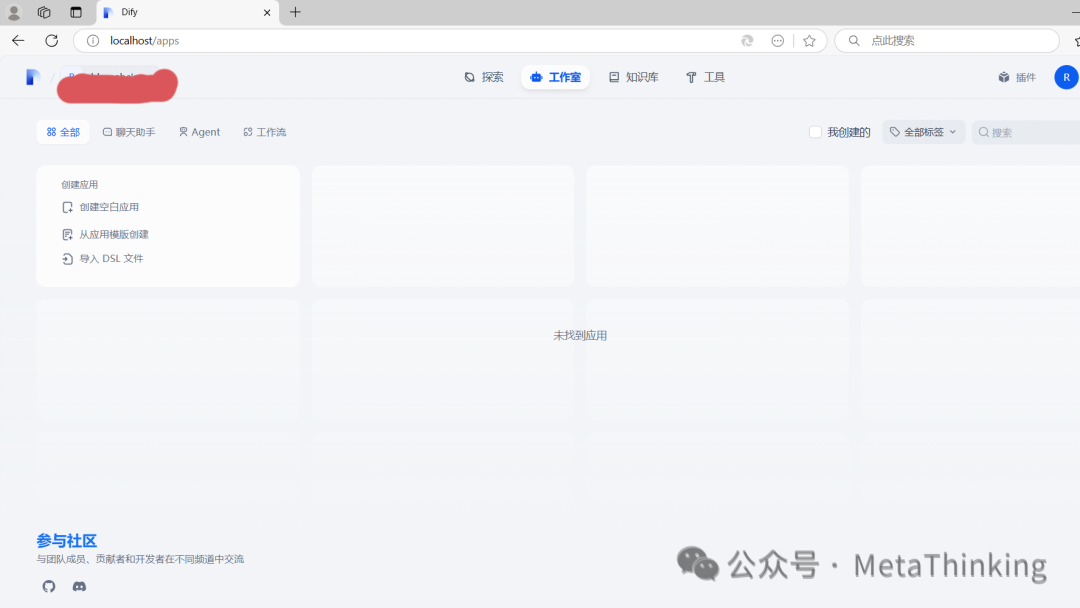1080x608 pixels.
Task: Open the 知识库 (Knowledge) section
Action: pos(634,76)
